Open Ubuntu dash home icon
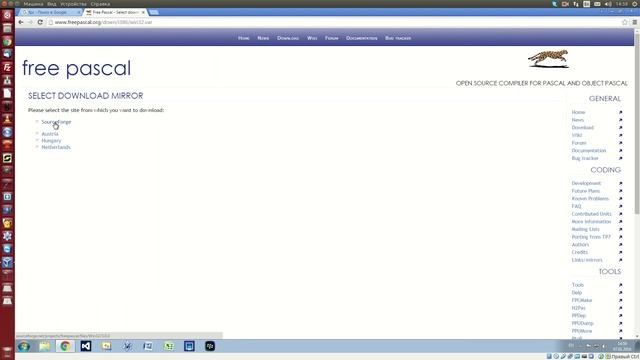 coord(7,16)
